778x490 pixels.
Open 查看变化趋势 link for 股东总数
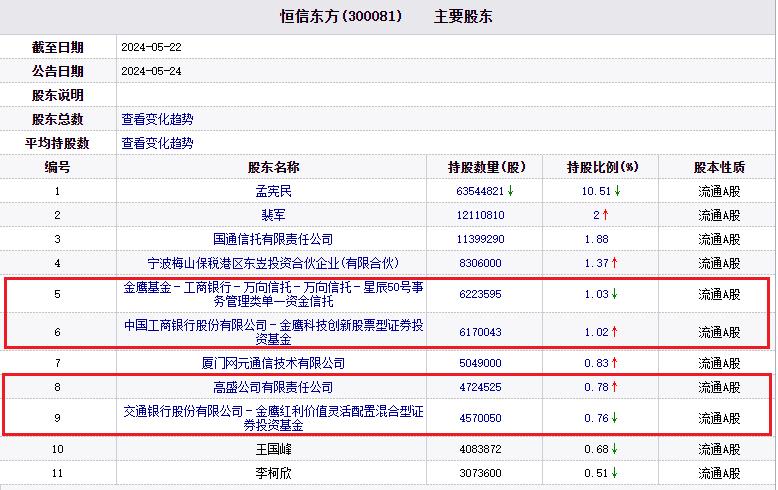[x=157, y=119]
